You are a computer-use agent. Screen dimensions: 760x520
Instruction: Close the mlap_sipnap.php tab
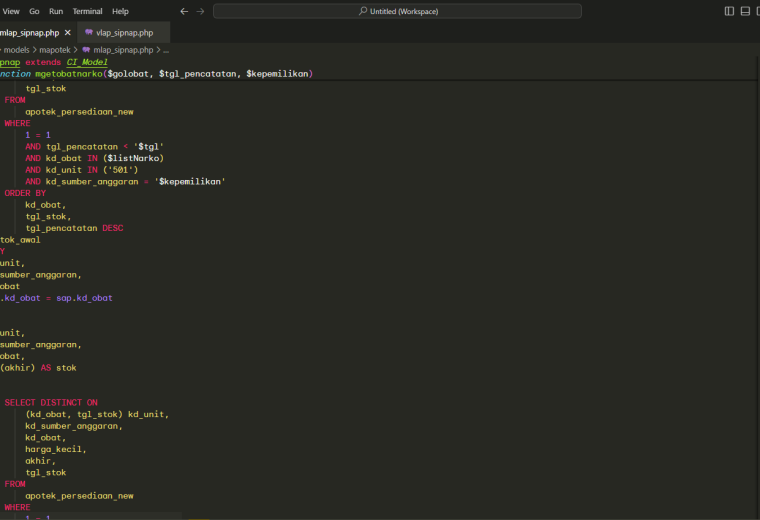[67, 32]
